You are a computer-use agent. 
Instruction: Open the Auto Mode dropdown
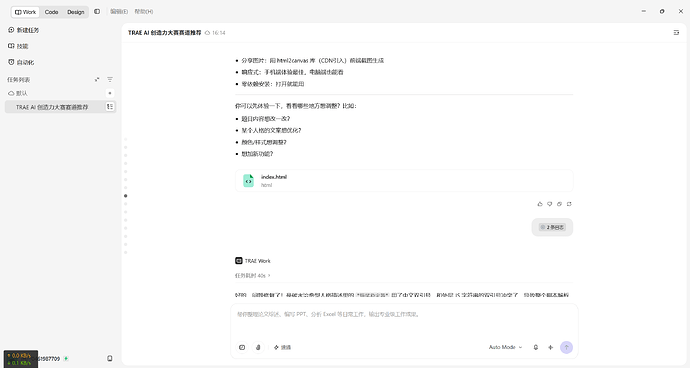505,347
